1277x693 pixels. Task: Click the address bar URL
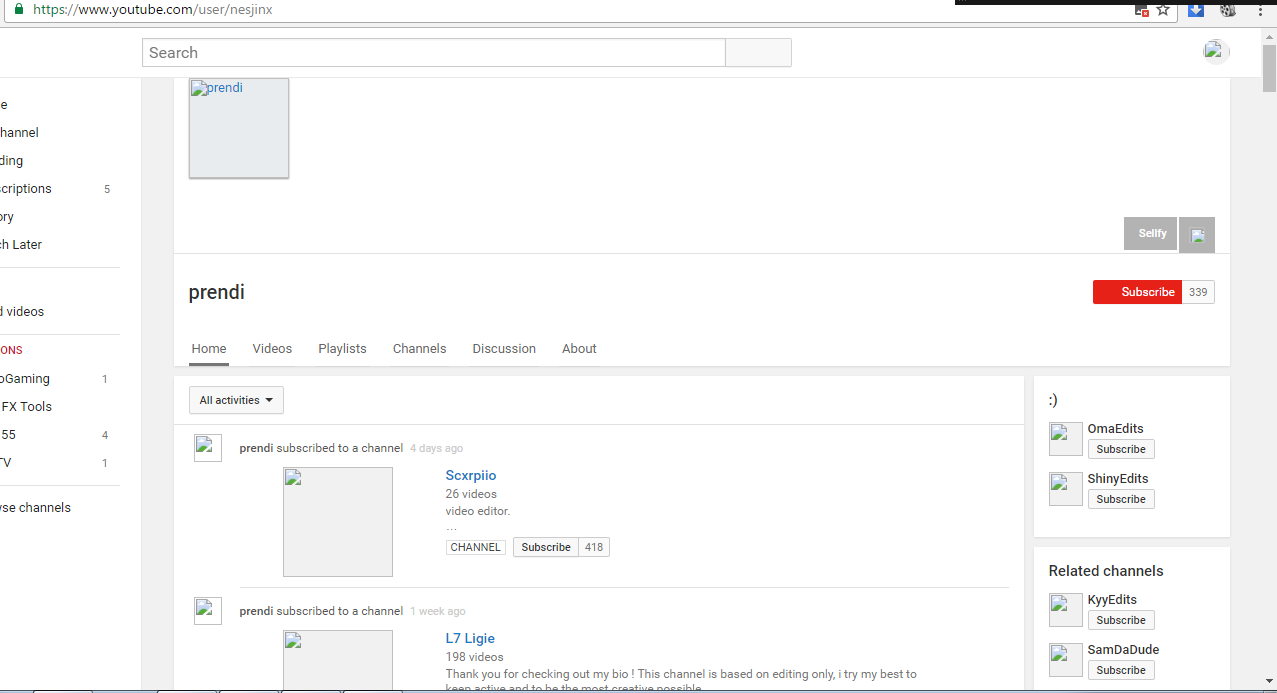coord(153,9)
